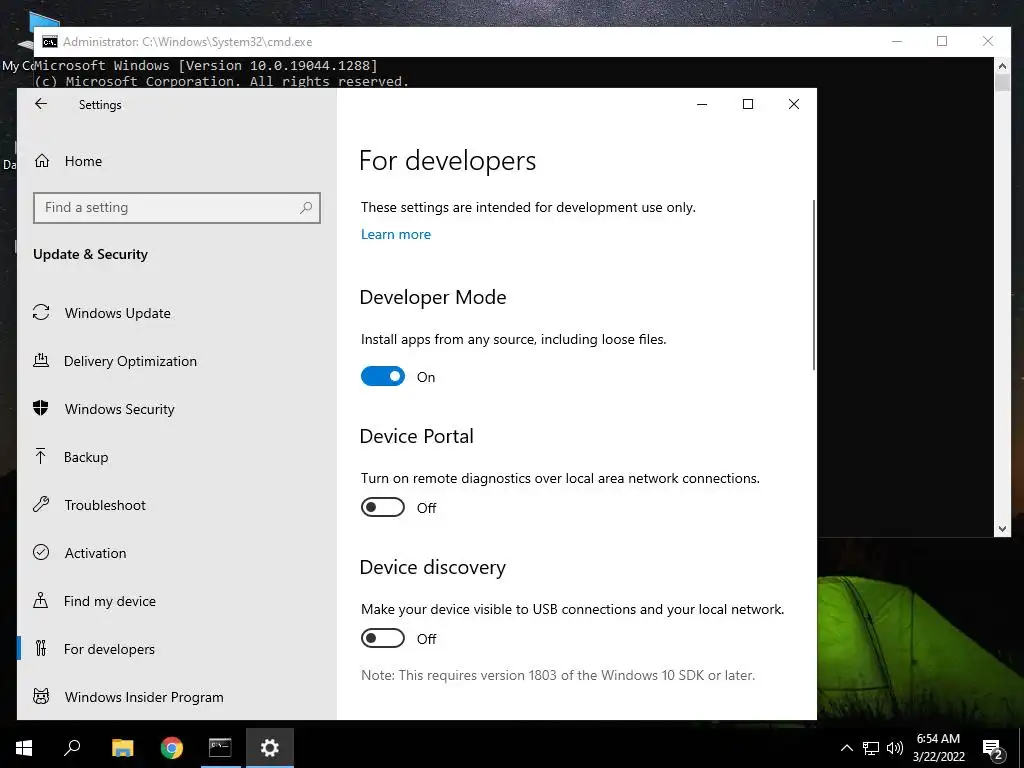Go back using the Settings back arrow
1024x768 pixels.
pyautogui.click(x=41, y=104)
